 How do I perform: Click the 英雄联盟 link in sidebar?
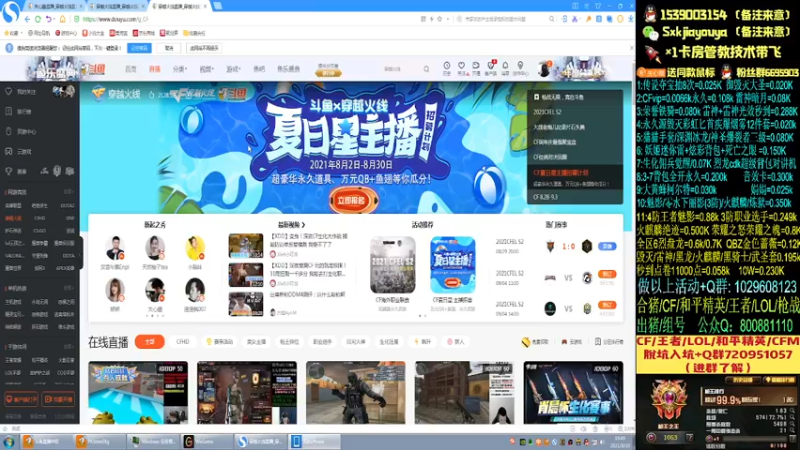coord(13,206)
